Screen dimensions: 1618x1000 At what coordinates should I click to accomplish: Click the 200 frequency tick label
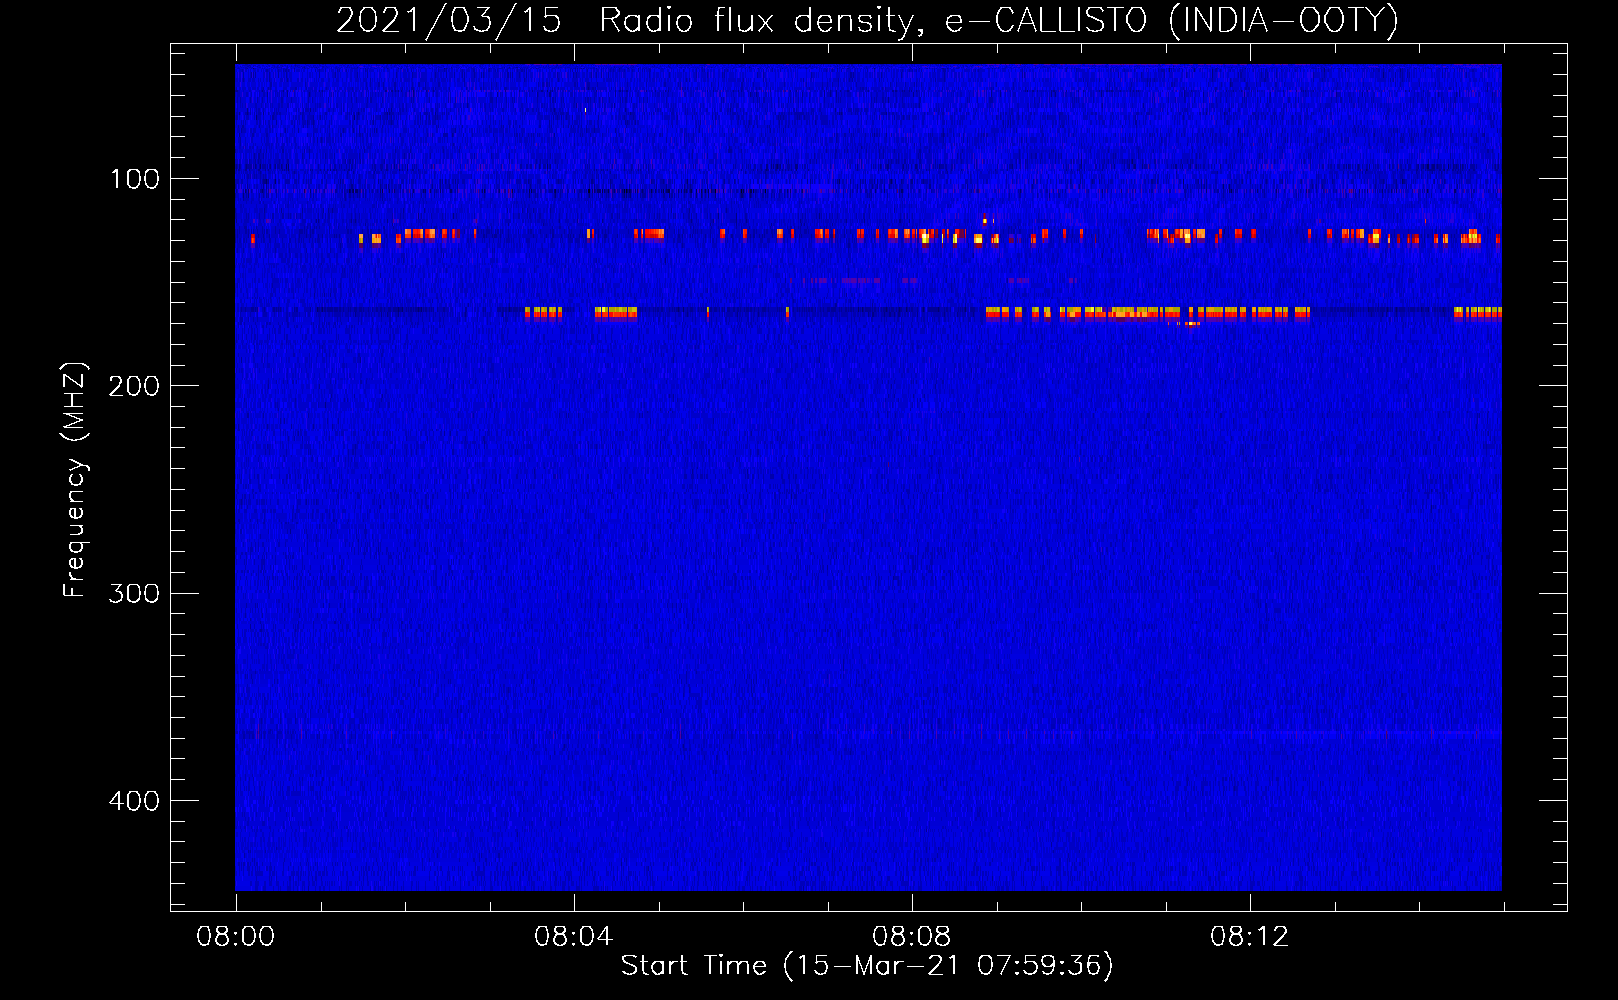pyautogui.click(x=135, y=386)
